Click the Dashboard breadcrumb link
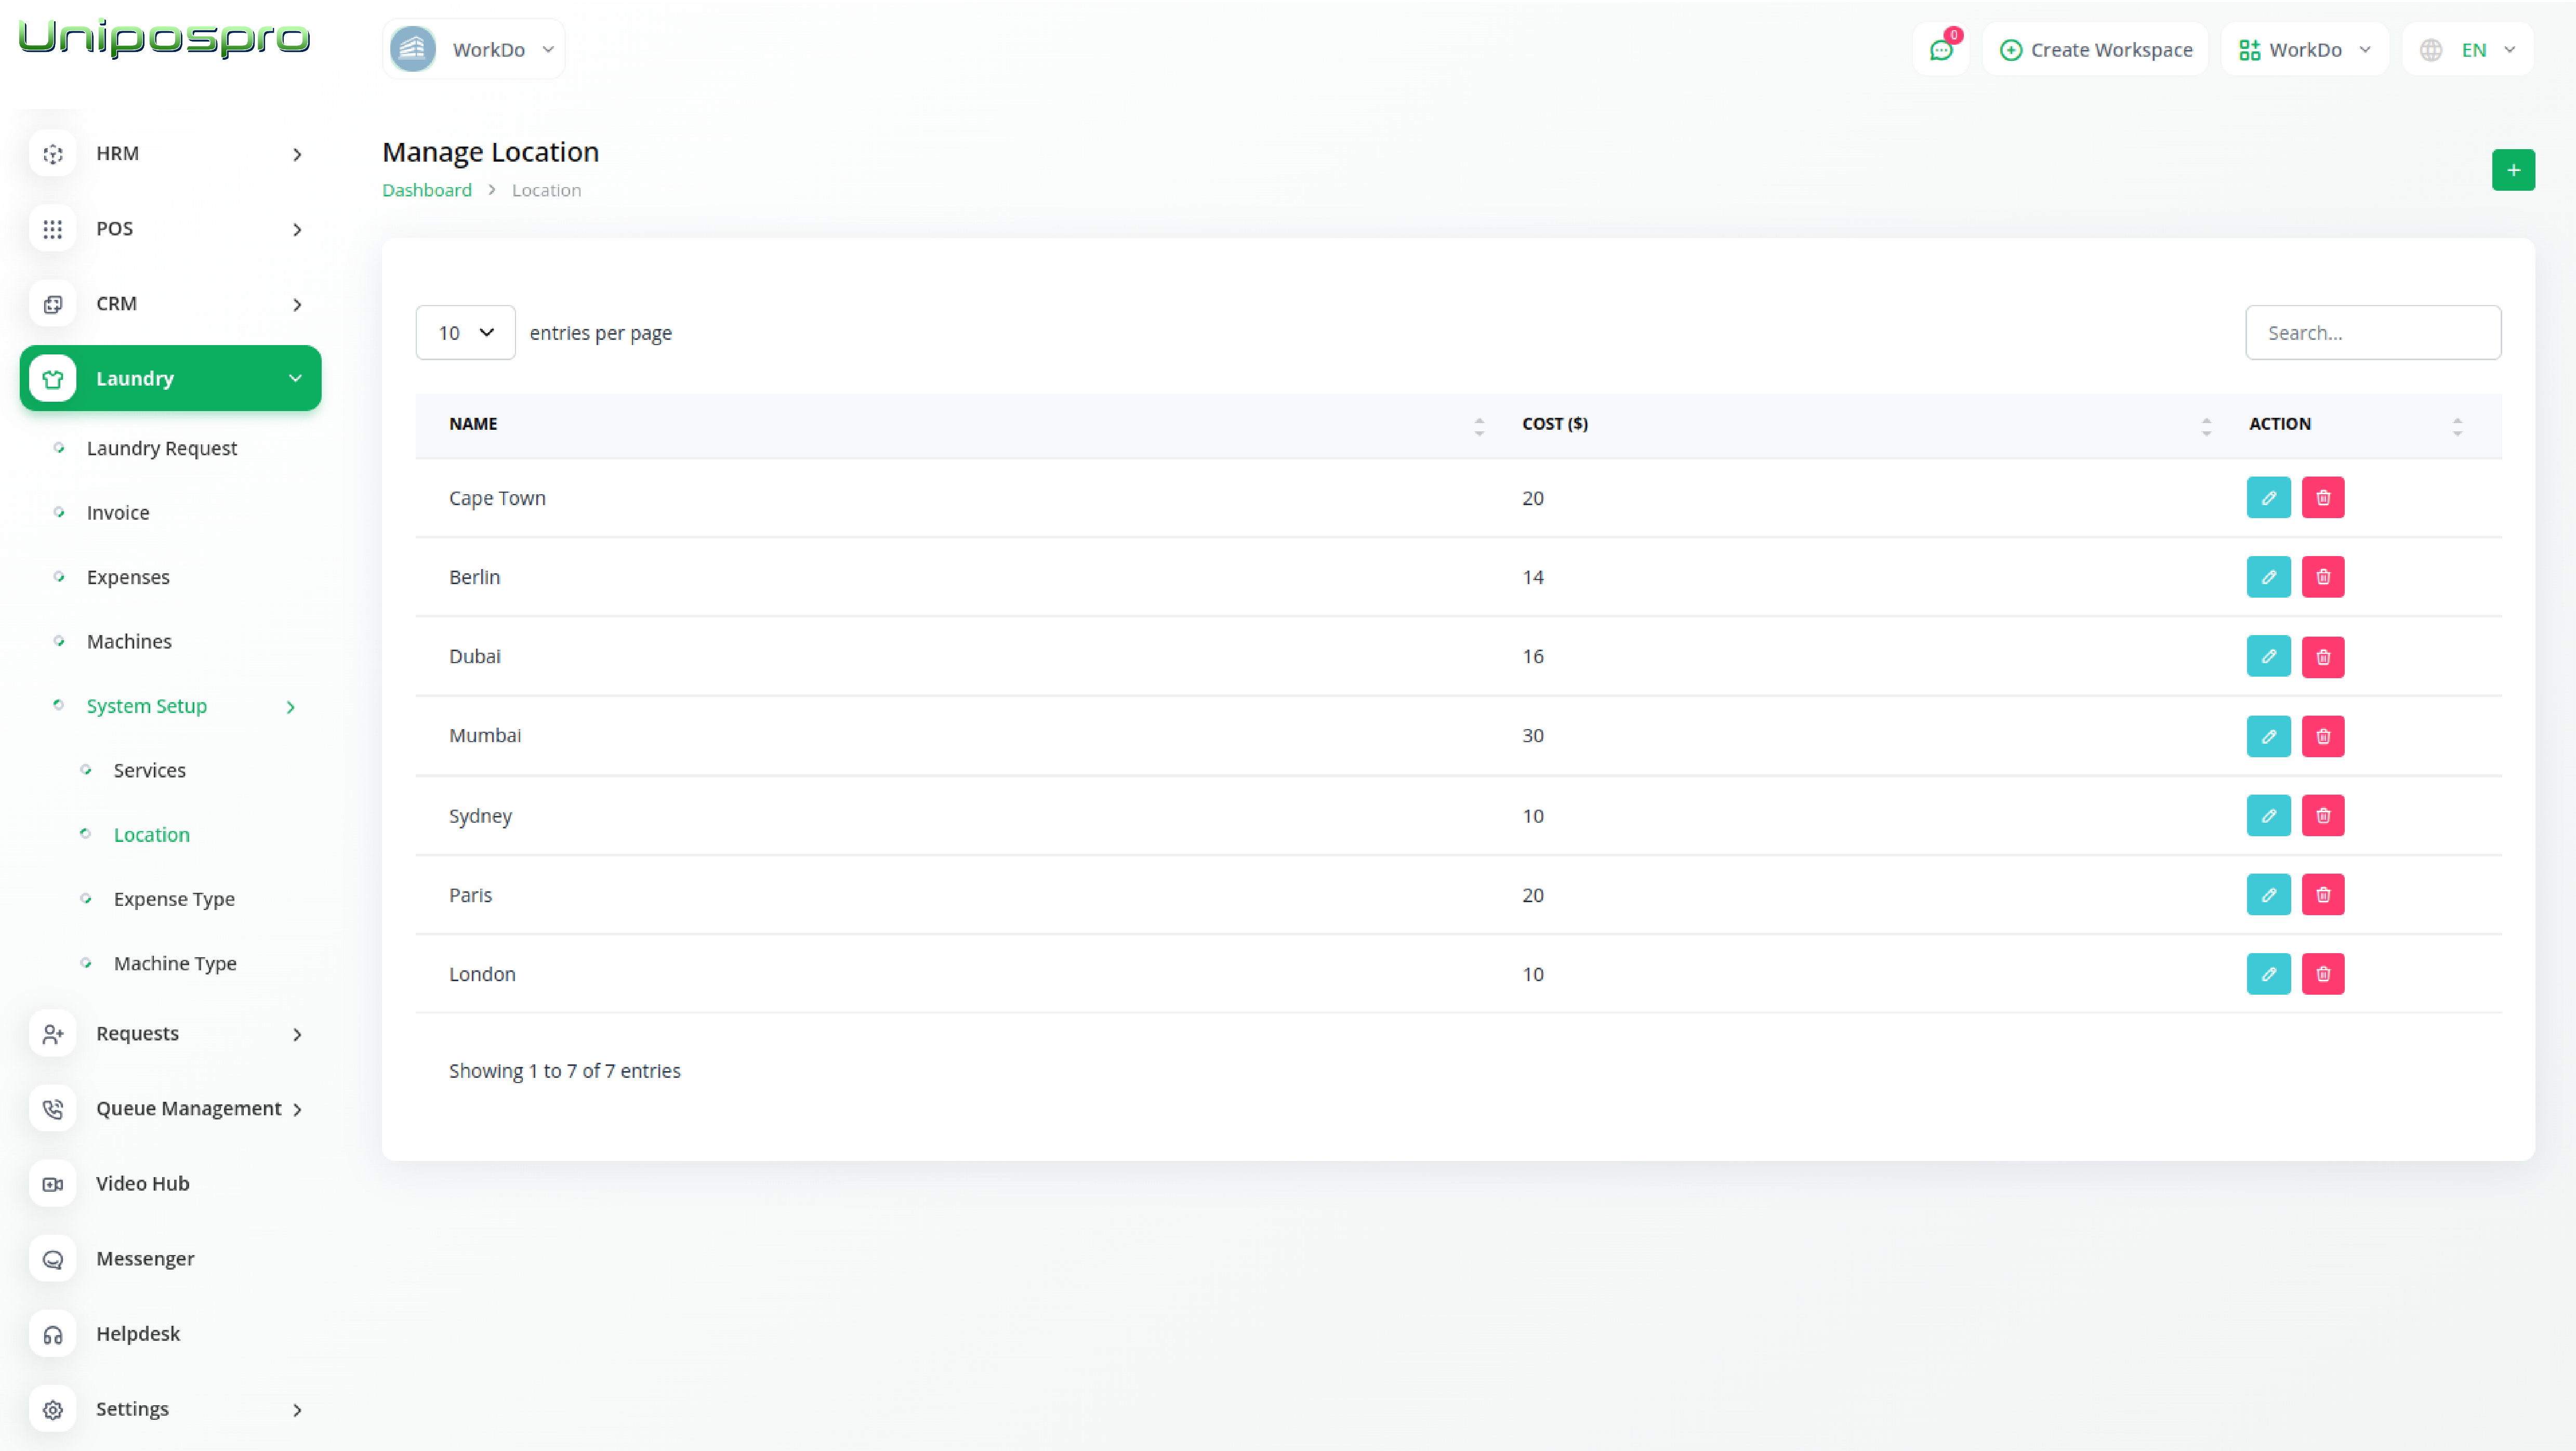 pos(426,190)
